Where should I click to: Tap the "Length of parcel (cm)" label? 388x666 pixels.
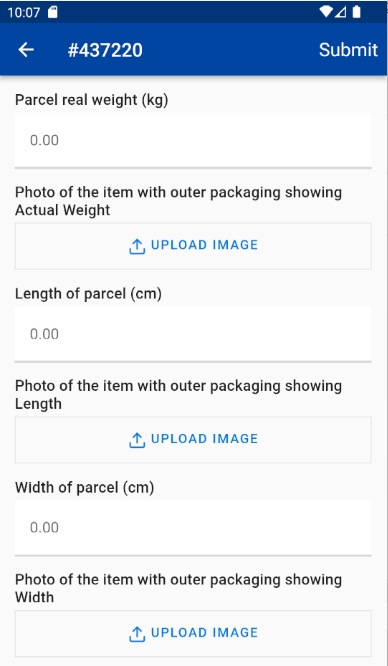coord(88,294)
